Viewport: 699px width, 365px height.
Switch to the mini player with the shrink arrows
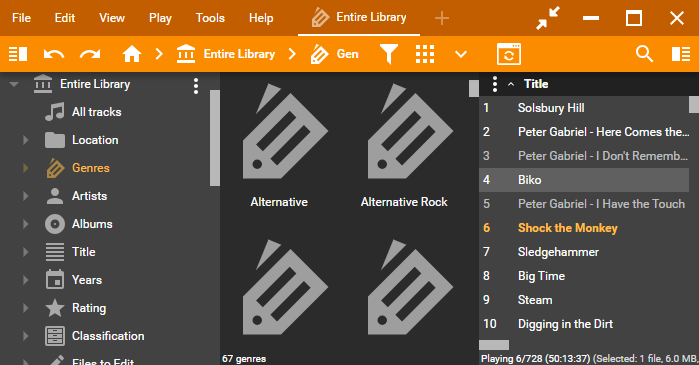coord(547,18)
